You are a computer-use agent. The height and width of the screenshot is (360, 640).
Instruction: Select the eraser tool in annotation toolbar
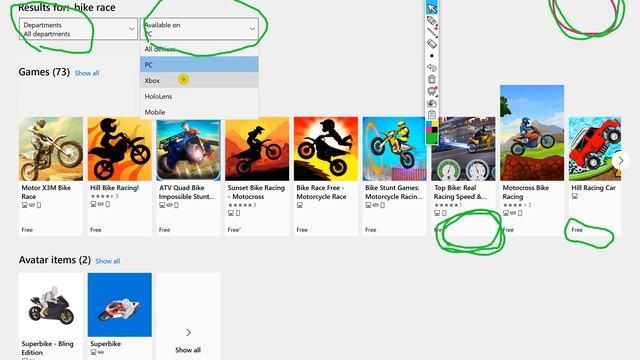pyautogui.click(x=432, y=43)
